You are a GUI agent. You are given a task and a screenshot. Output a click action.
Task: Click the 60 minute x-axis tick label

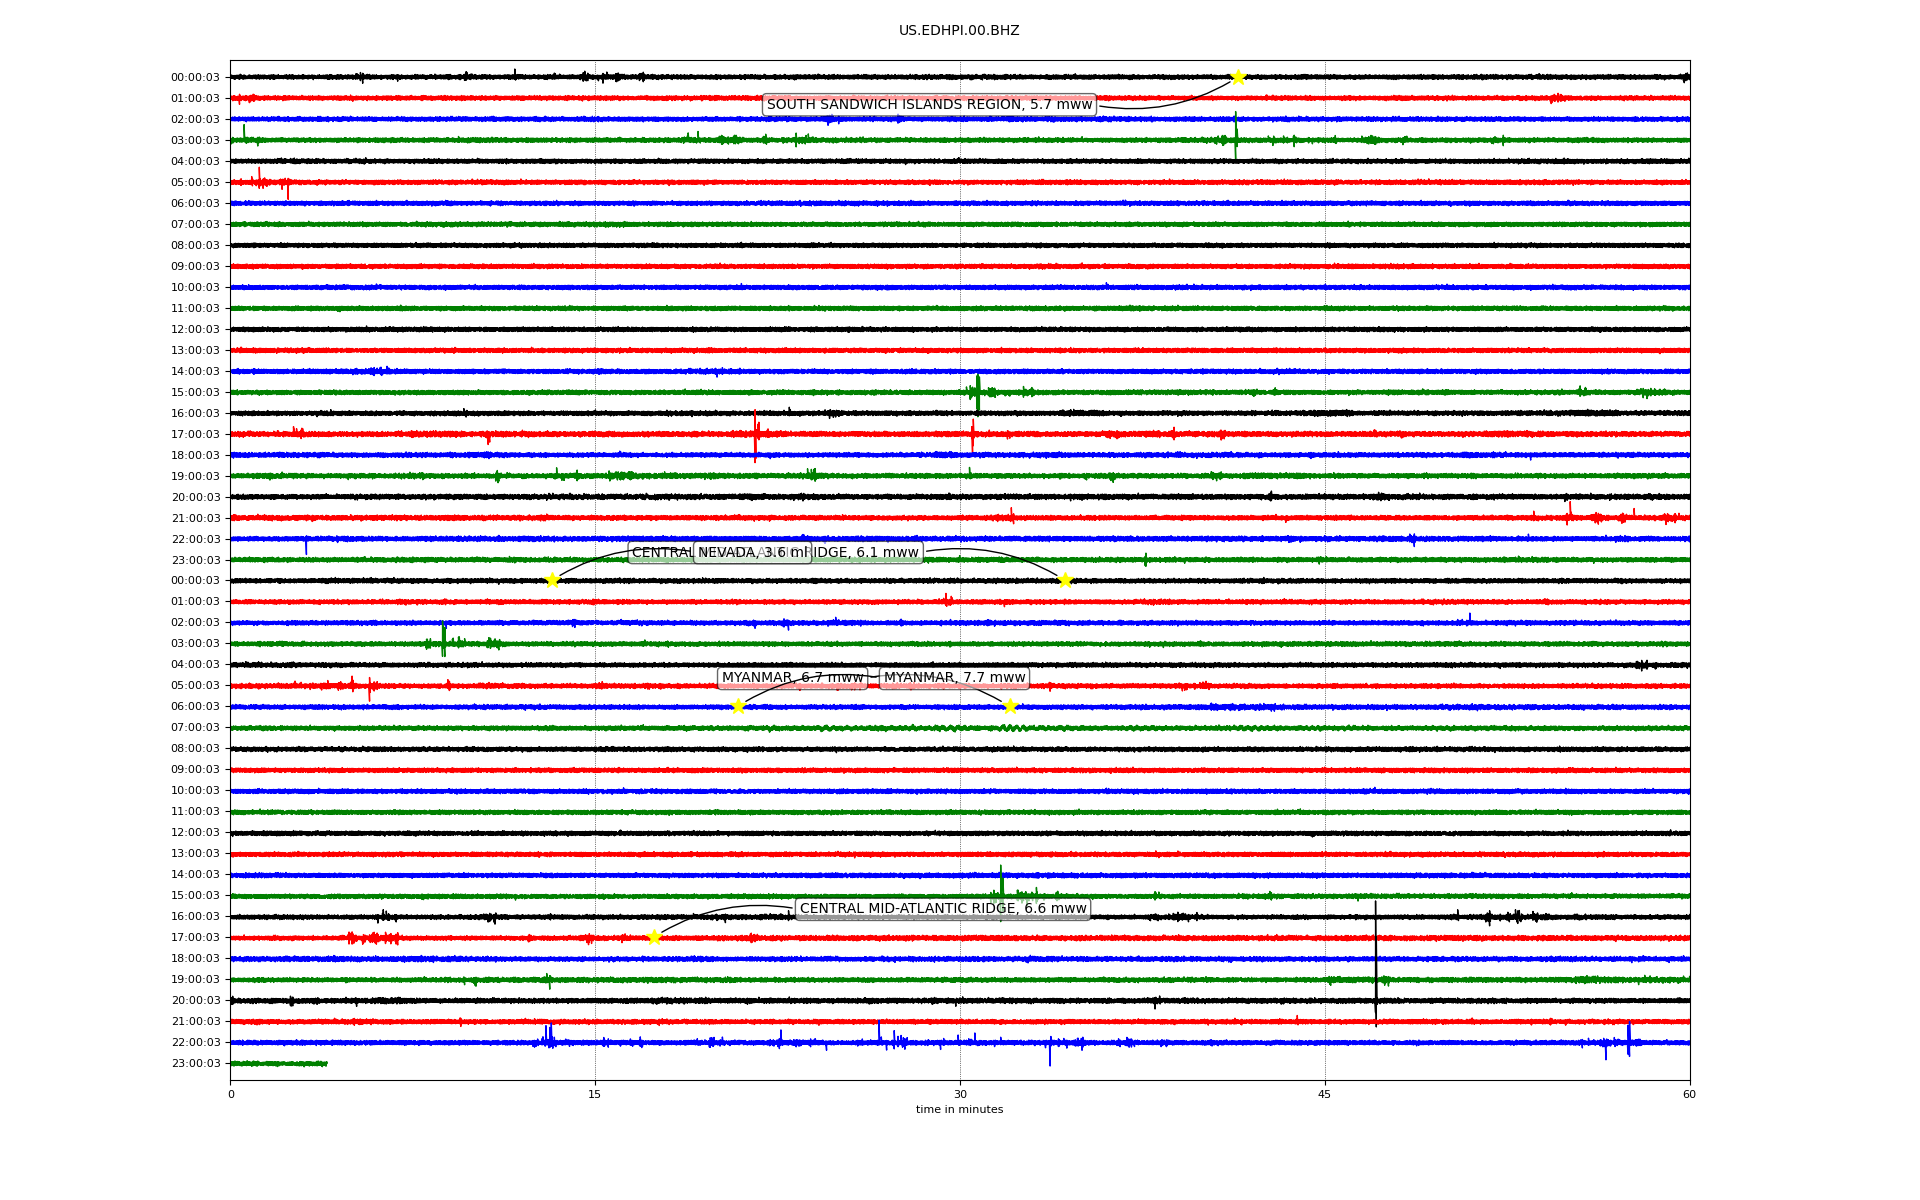pos(1689,1094)
